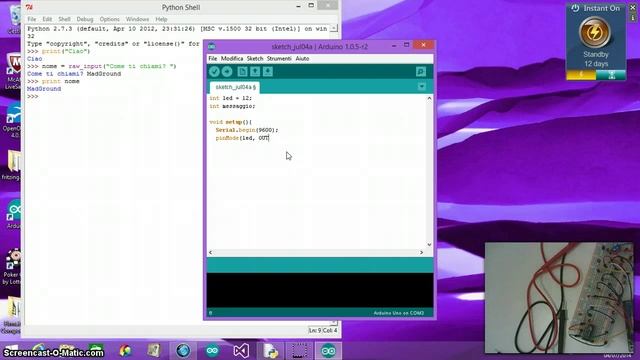
Task: Click the OpenOffice desktop shortcut icon
Action: click(13, 121)
